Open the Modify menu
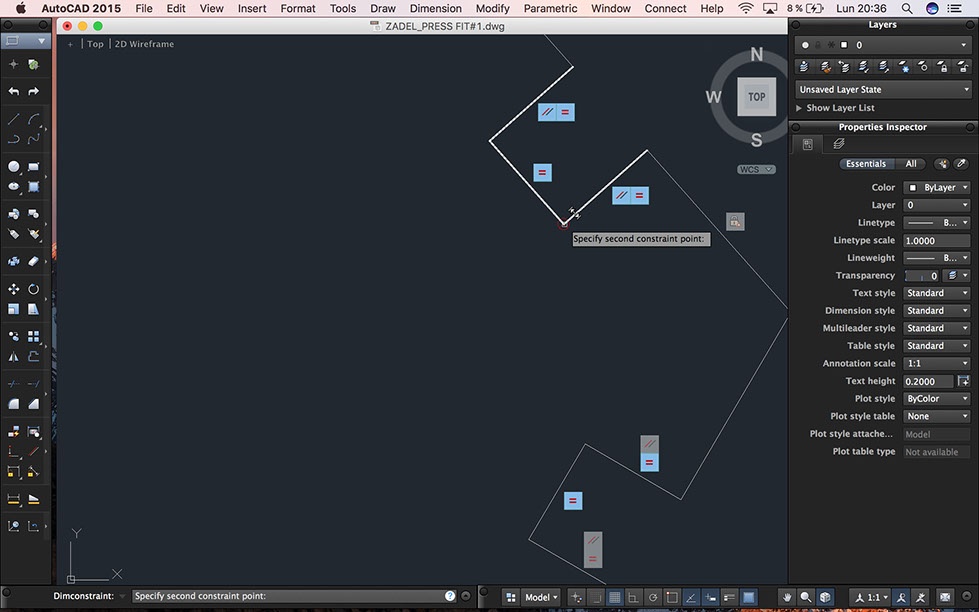 tap(492, 8)
